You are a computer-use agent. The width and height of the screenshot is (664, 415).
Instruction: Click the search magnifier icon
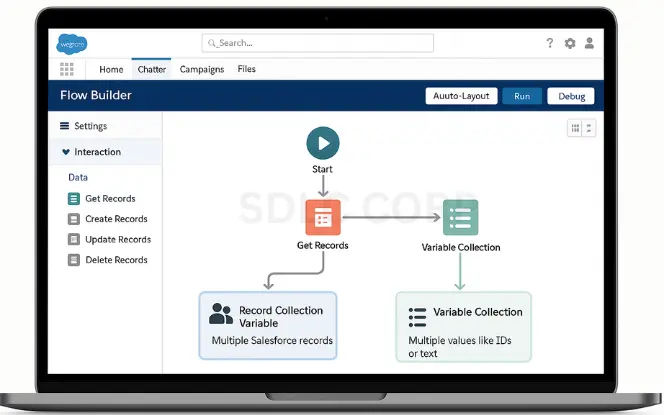[x=212, y=43]
